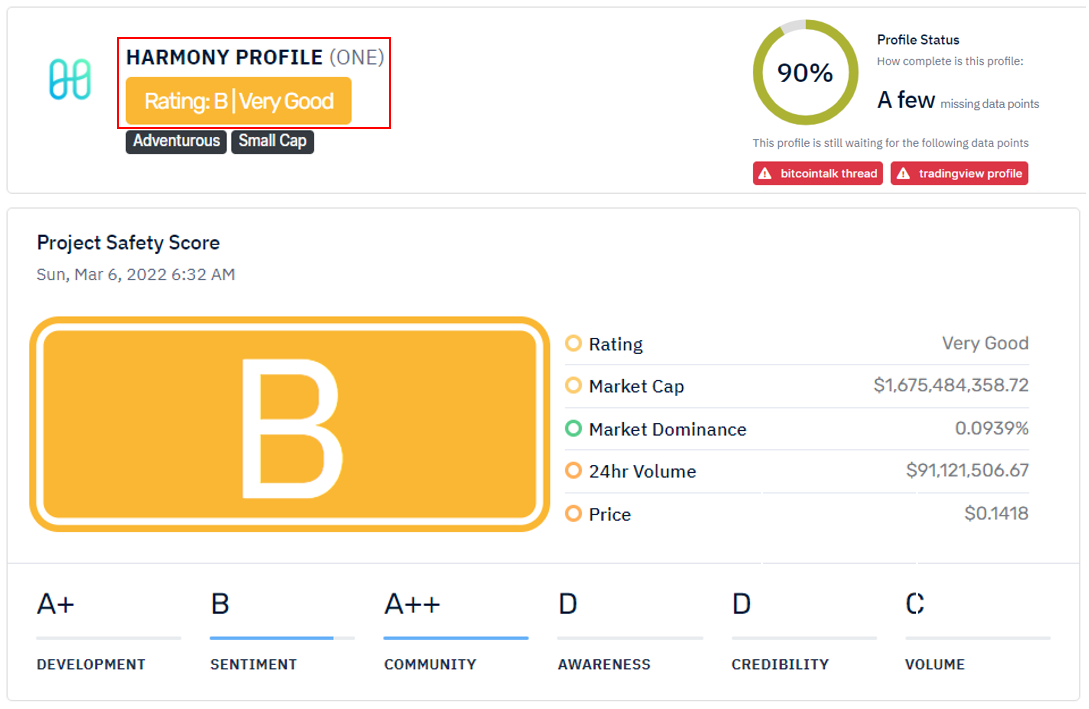
Task: Click the Market Dominance label
Action: [667, 429]
